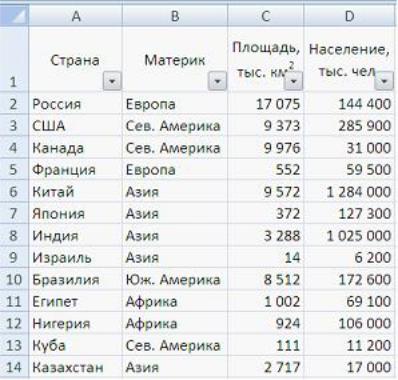
Task: Select the area value 9 976
Action: pos(266,148)
